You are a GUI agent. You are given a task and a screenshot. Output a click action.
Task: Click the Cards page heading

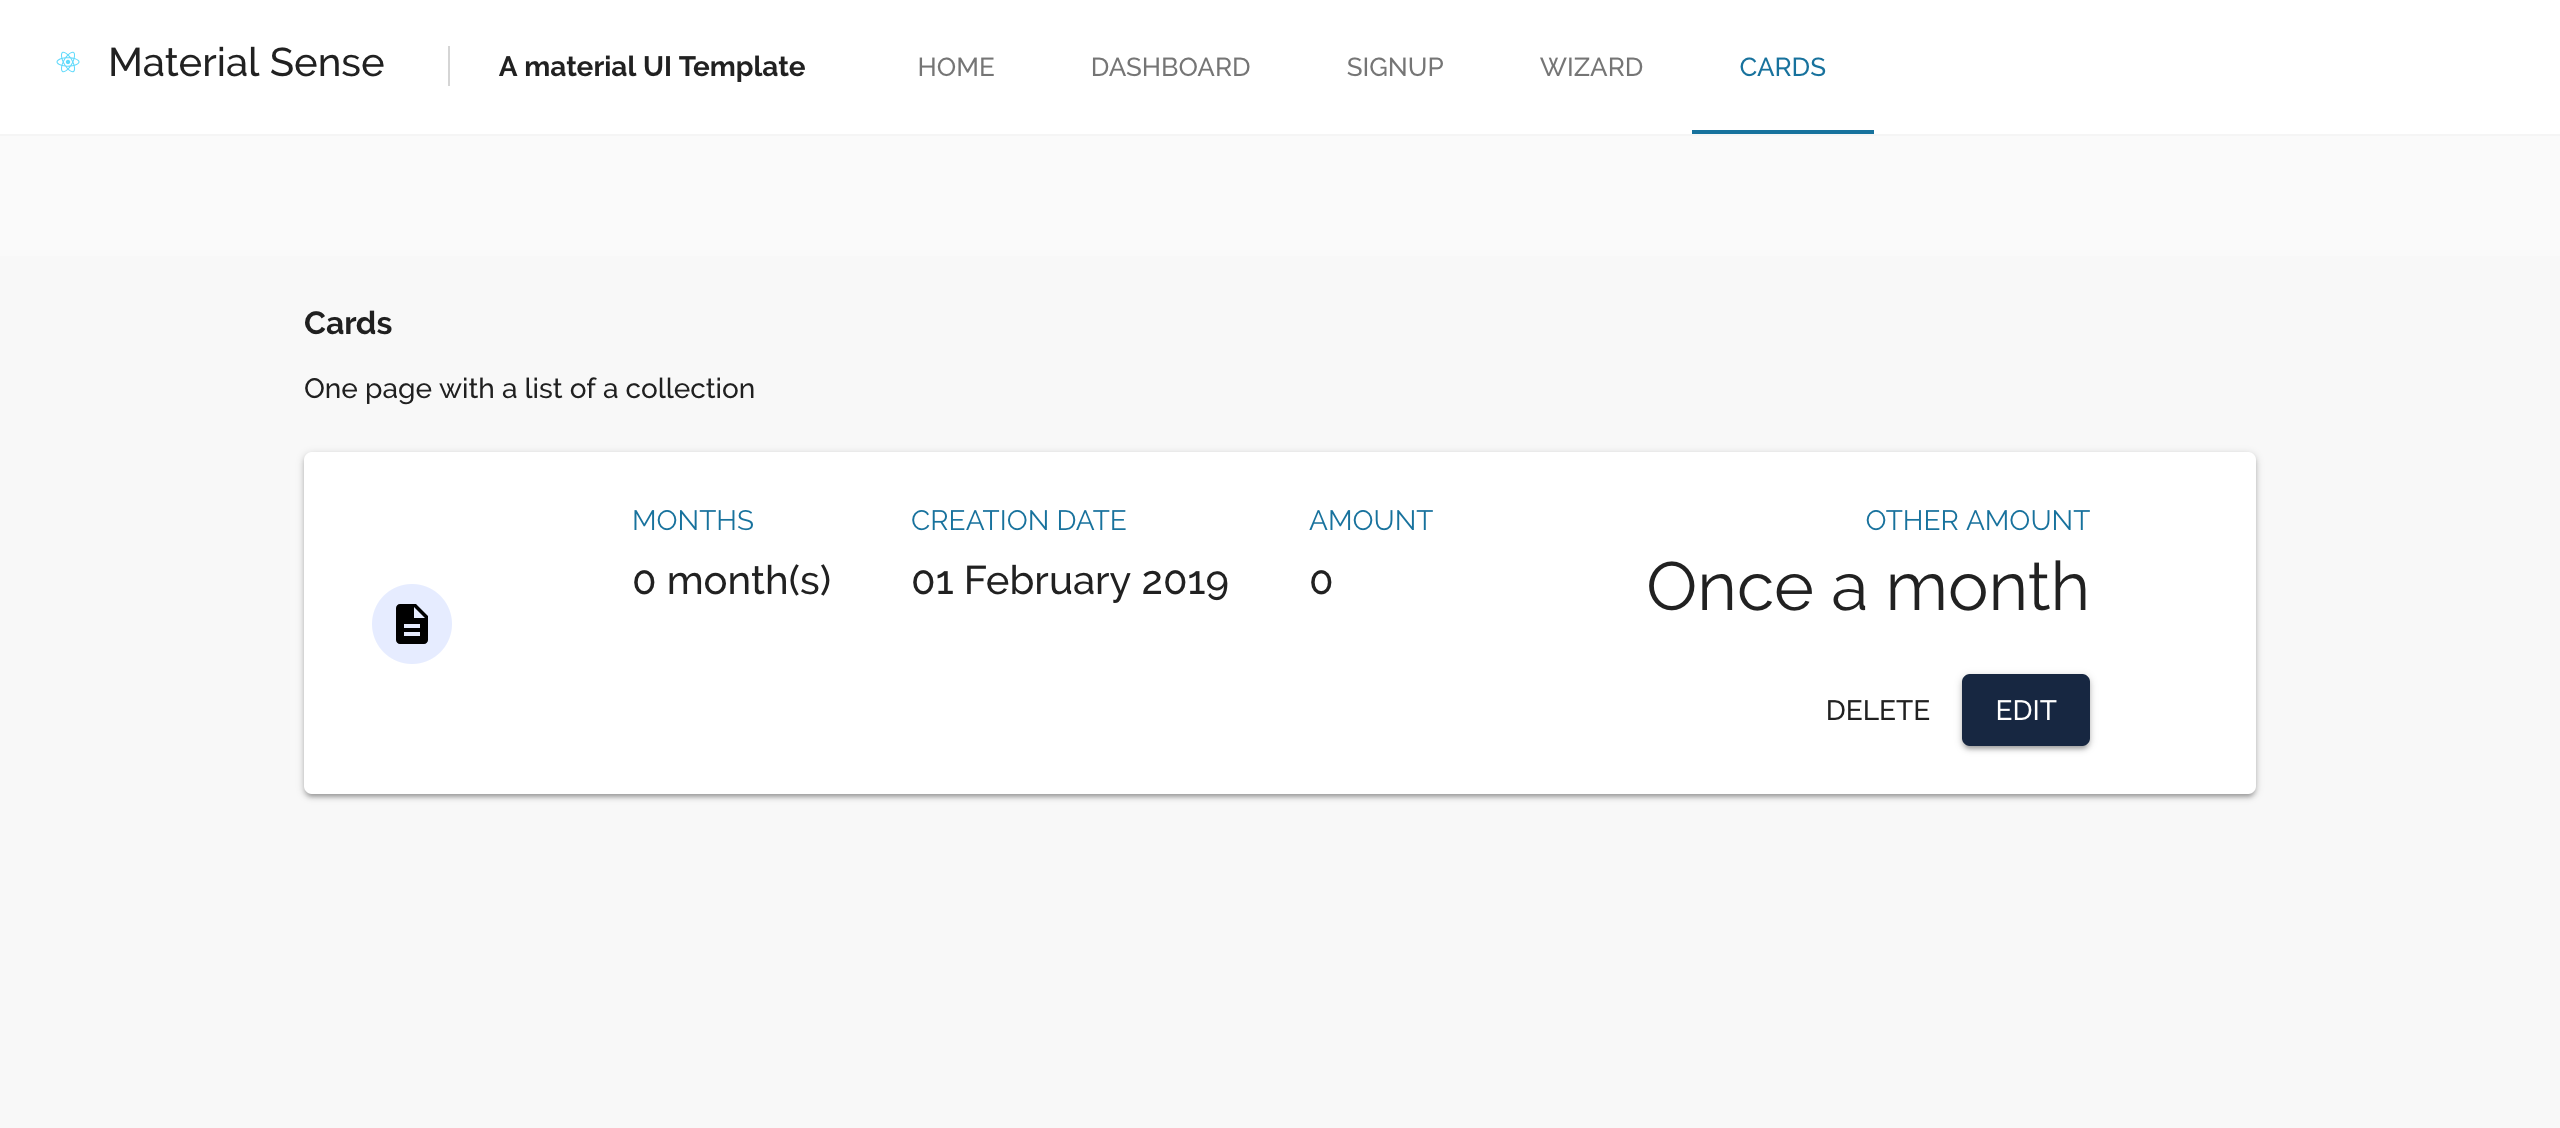click(347, 323)
